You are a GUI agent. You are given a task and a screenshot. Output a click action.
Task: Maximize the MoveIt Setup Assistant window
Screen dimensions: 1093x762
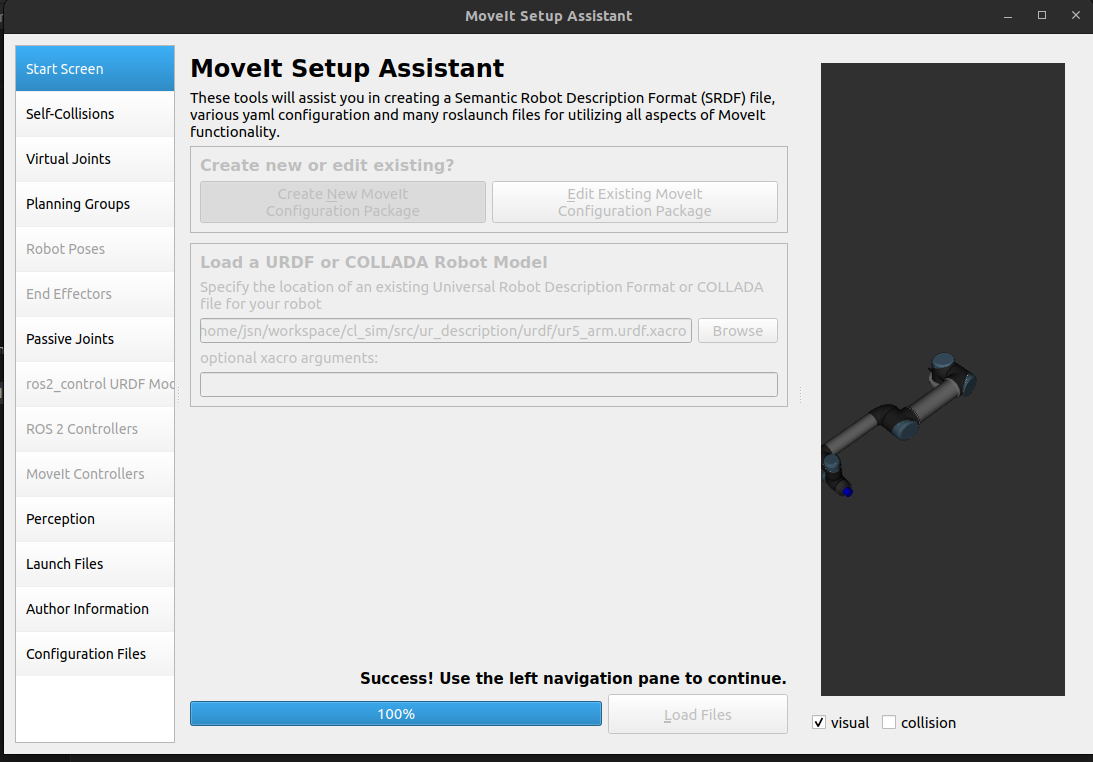tap(1042, 15)
